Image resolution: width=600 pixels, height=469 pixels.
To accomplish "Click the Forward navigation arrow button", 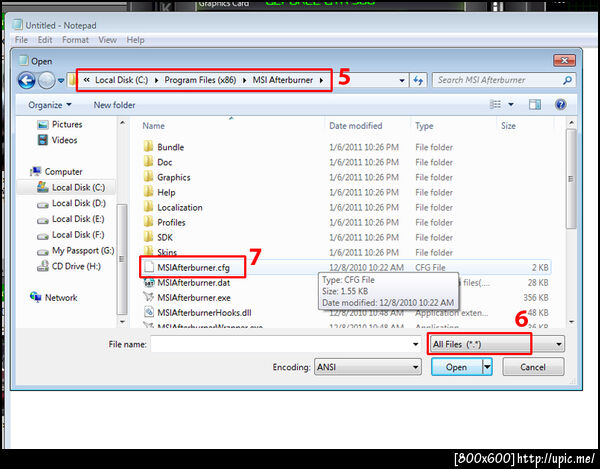I will click(x=47, y=81).
